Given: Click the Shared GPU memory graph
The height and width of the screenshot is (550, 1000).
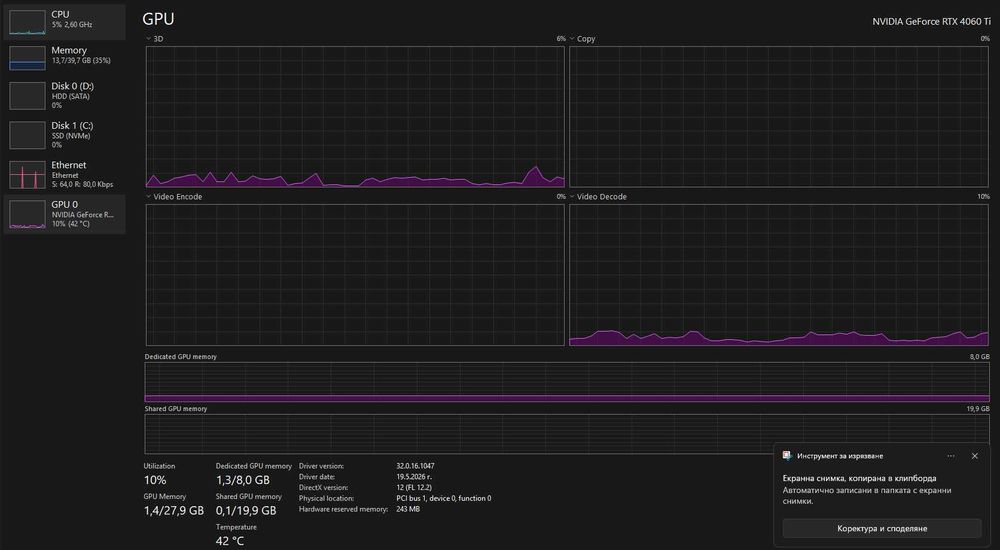Looking at the screenshot, I should [567, 434].
